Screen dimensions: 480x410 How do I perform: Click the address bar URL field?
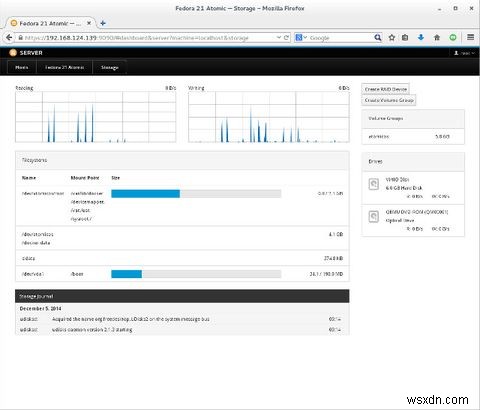[147, 38]
